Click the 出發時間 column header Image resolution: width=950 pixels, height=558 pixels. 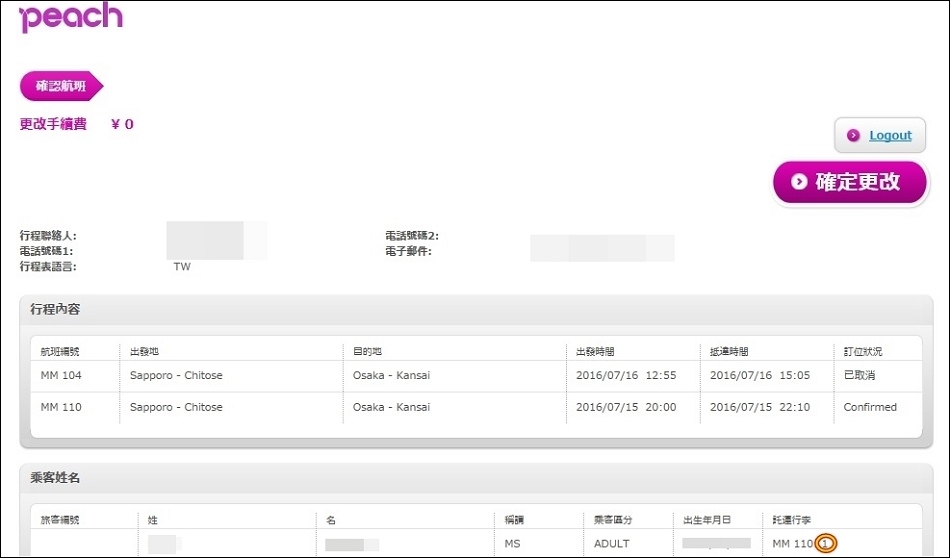tap(595, 351)
